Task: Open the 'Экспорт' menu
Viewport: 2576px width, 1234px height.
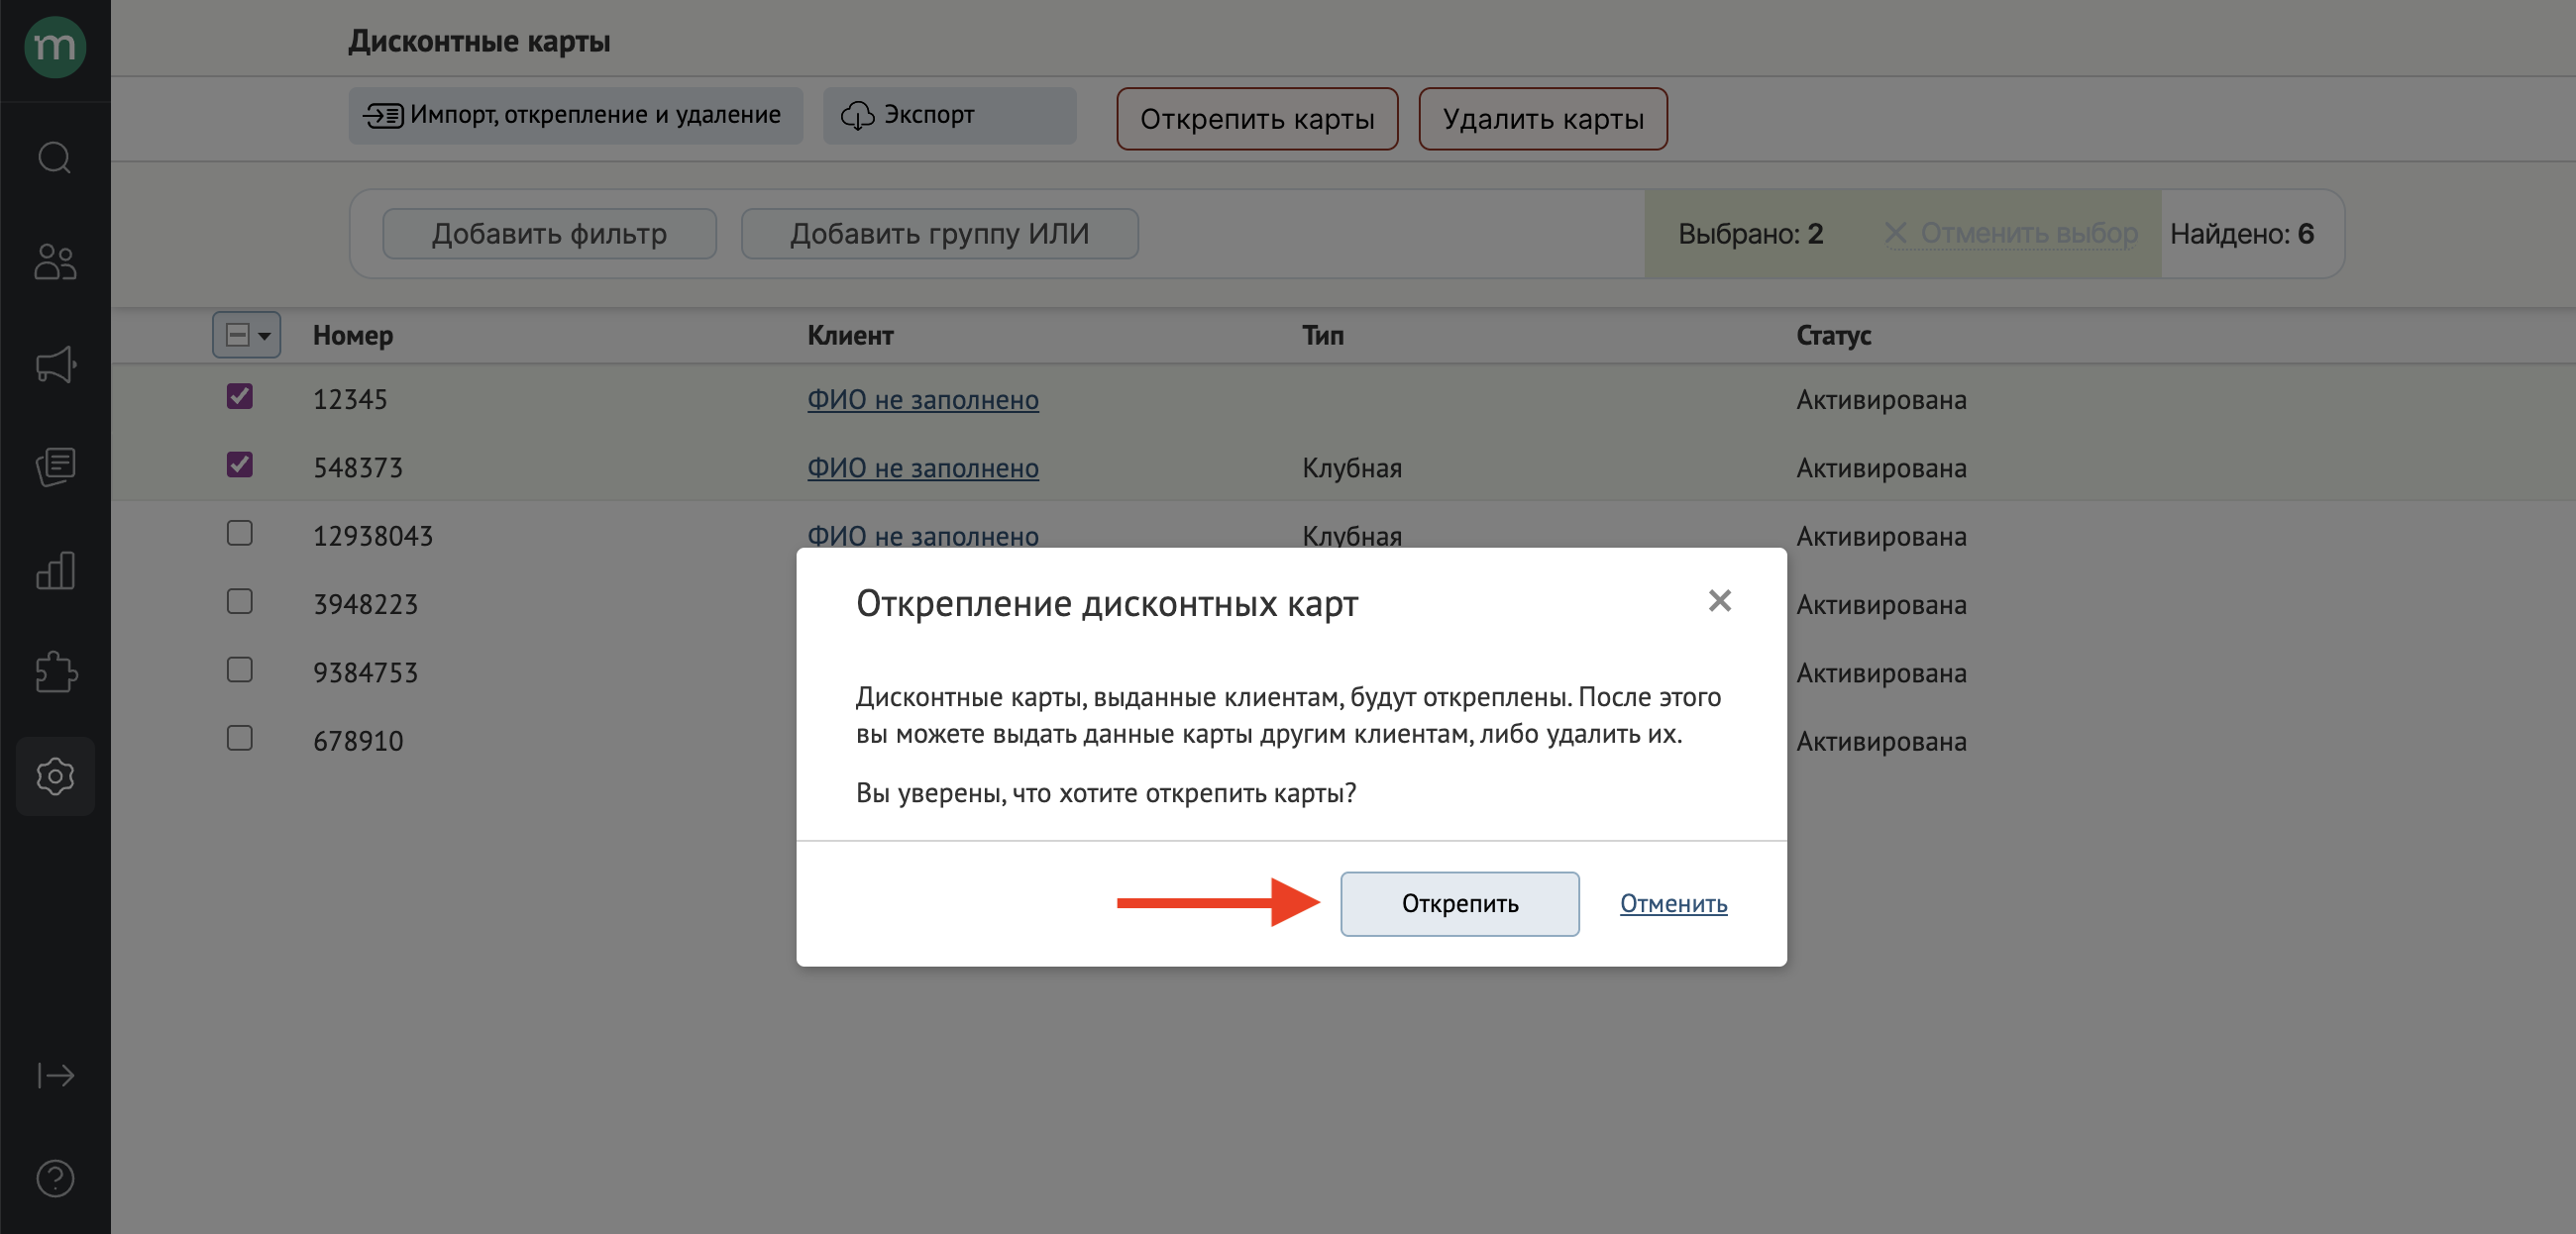Action: pyautogui.click(x=948, y=115)
